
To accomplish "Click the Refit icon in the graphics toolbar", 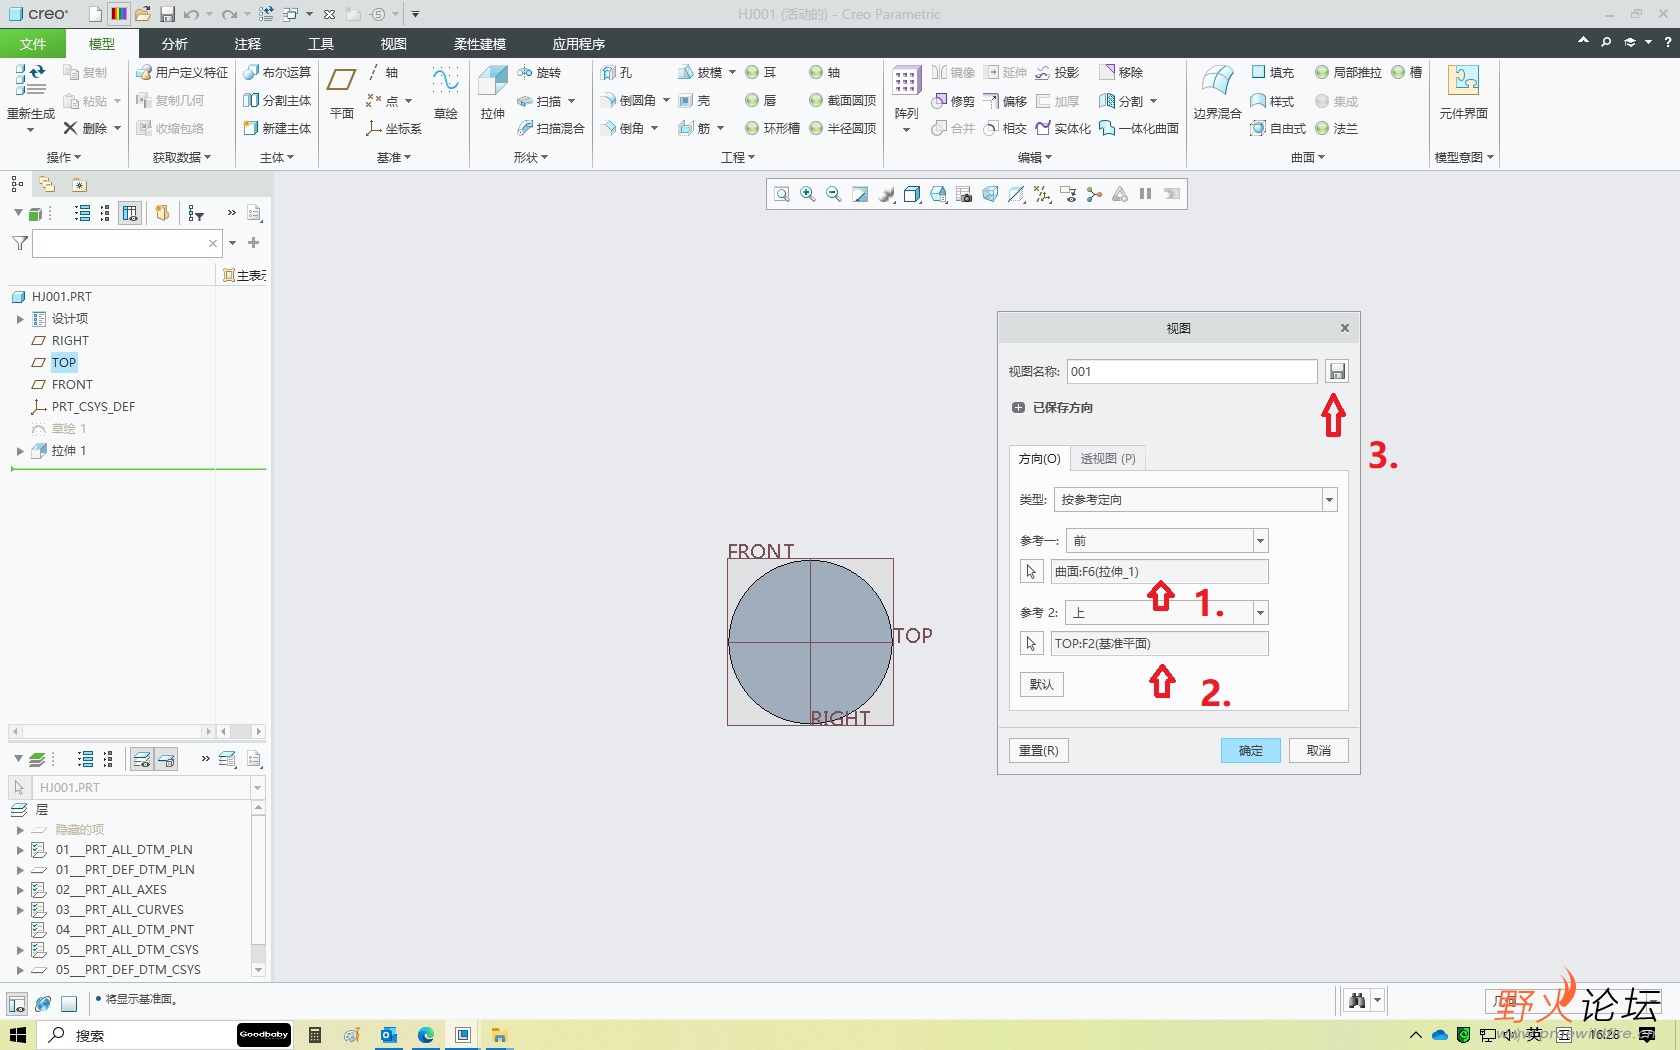I will (x=782, y=195).
